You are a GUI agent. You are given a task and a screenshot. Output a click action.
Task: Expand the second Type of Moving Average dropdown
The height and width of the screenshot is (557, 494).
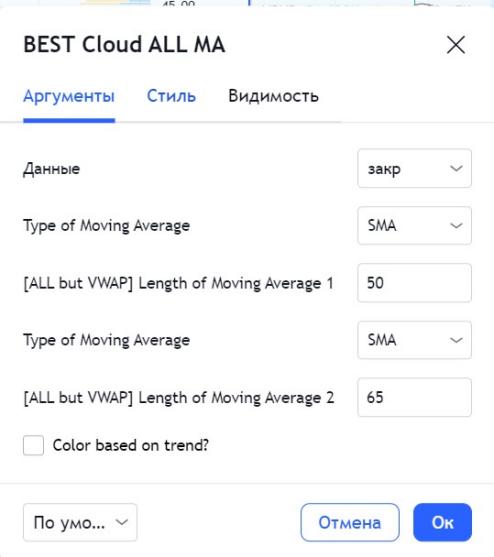414,340
